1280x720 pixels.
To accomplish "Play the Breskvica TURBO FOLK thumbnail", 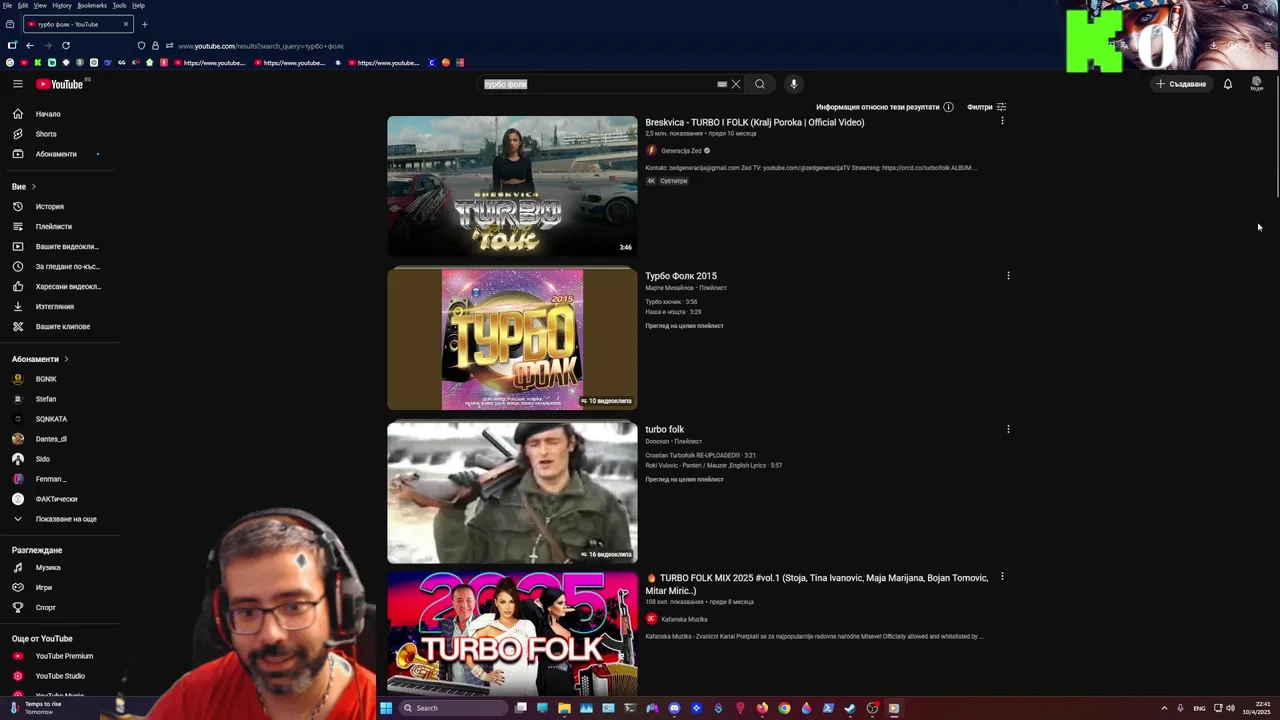I will [x=512, y=186].
